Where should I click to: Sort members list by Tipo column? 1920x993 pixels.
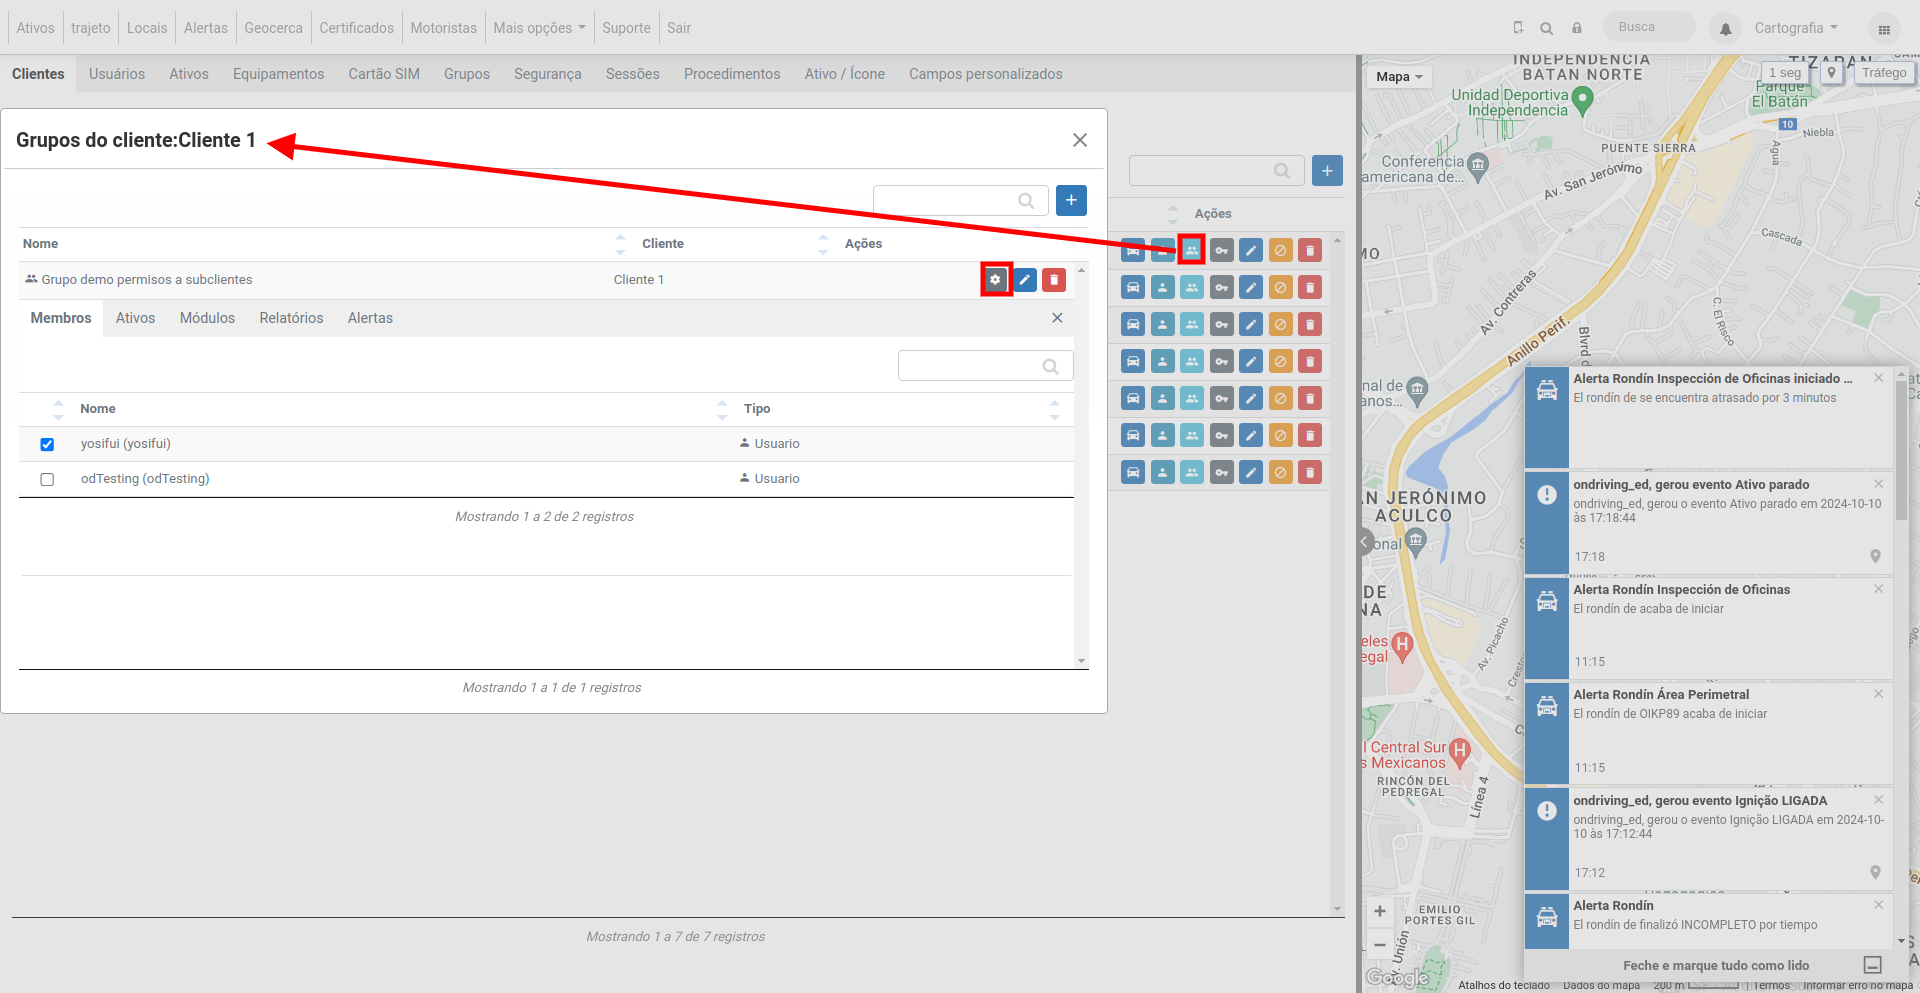pyautogui.click(x=757, y=409)
